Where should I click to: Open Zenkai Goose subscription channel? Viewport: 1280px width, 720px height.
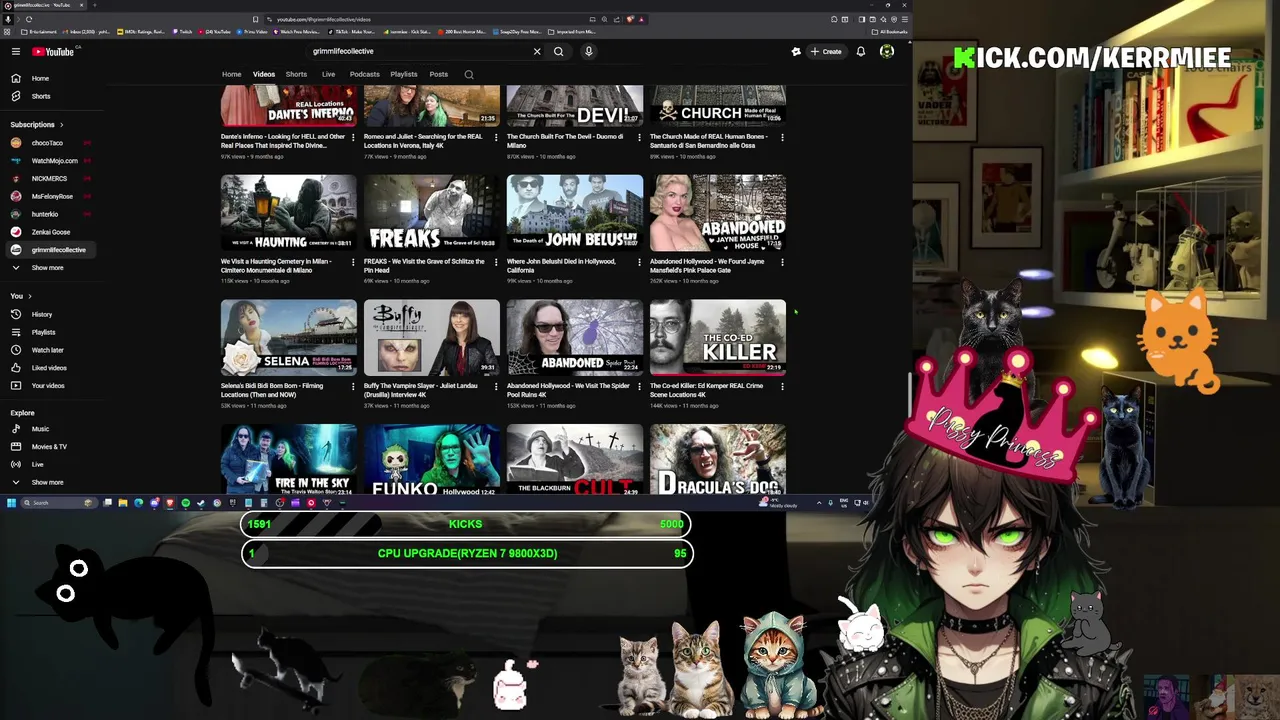click(x=52, y=232)
